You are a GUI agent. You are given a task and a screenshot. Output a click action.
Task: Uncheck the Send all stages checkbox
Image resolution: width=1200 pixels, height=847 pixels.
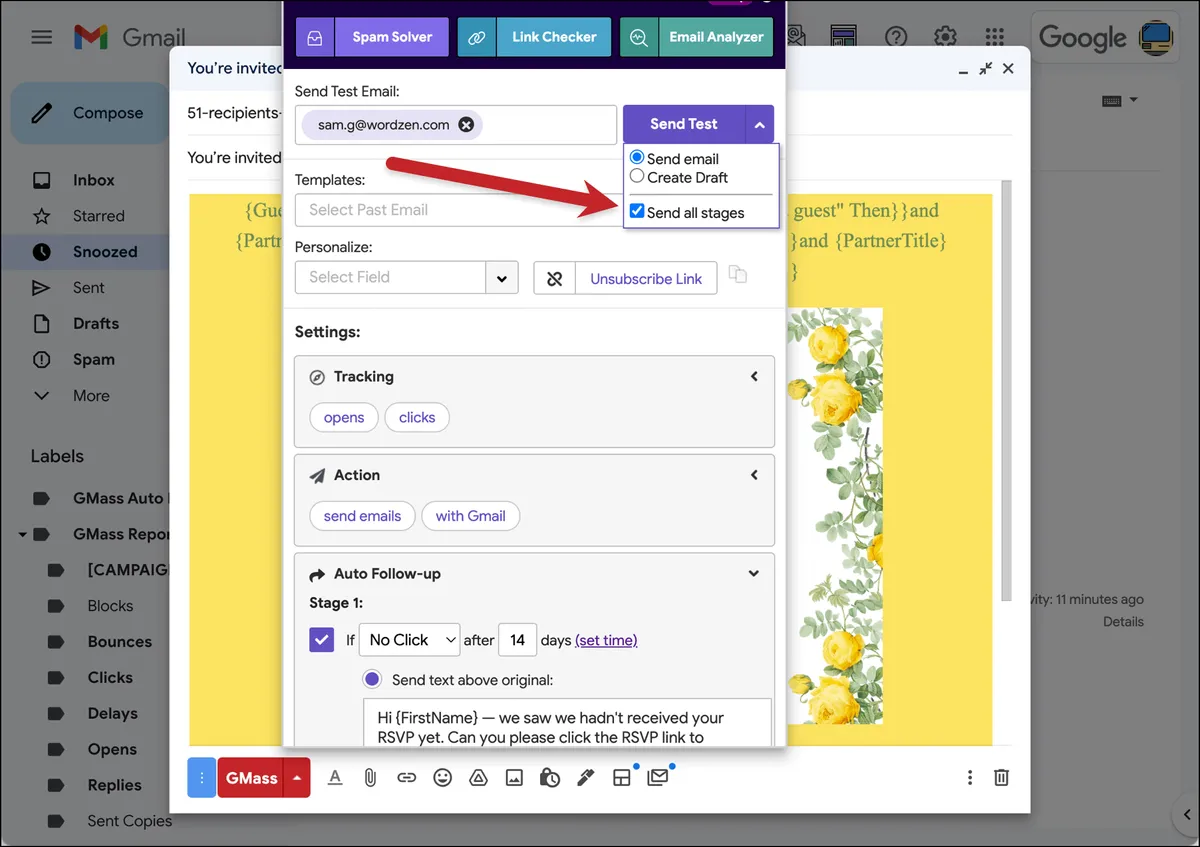pyautogui.click(x=637, y=212)
